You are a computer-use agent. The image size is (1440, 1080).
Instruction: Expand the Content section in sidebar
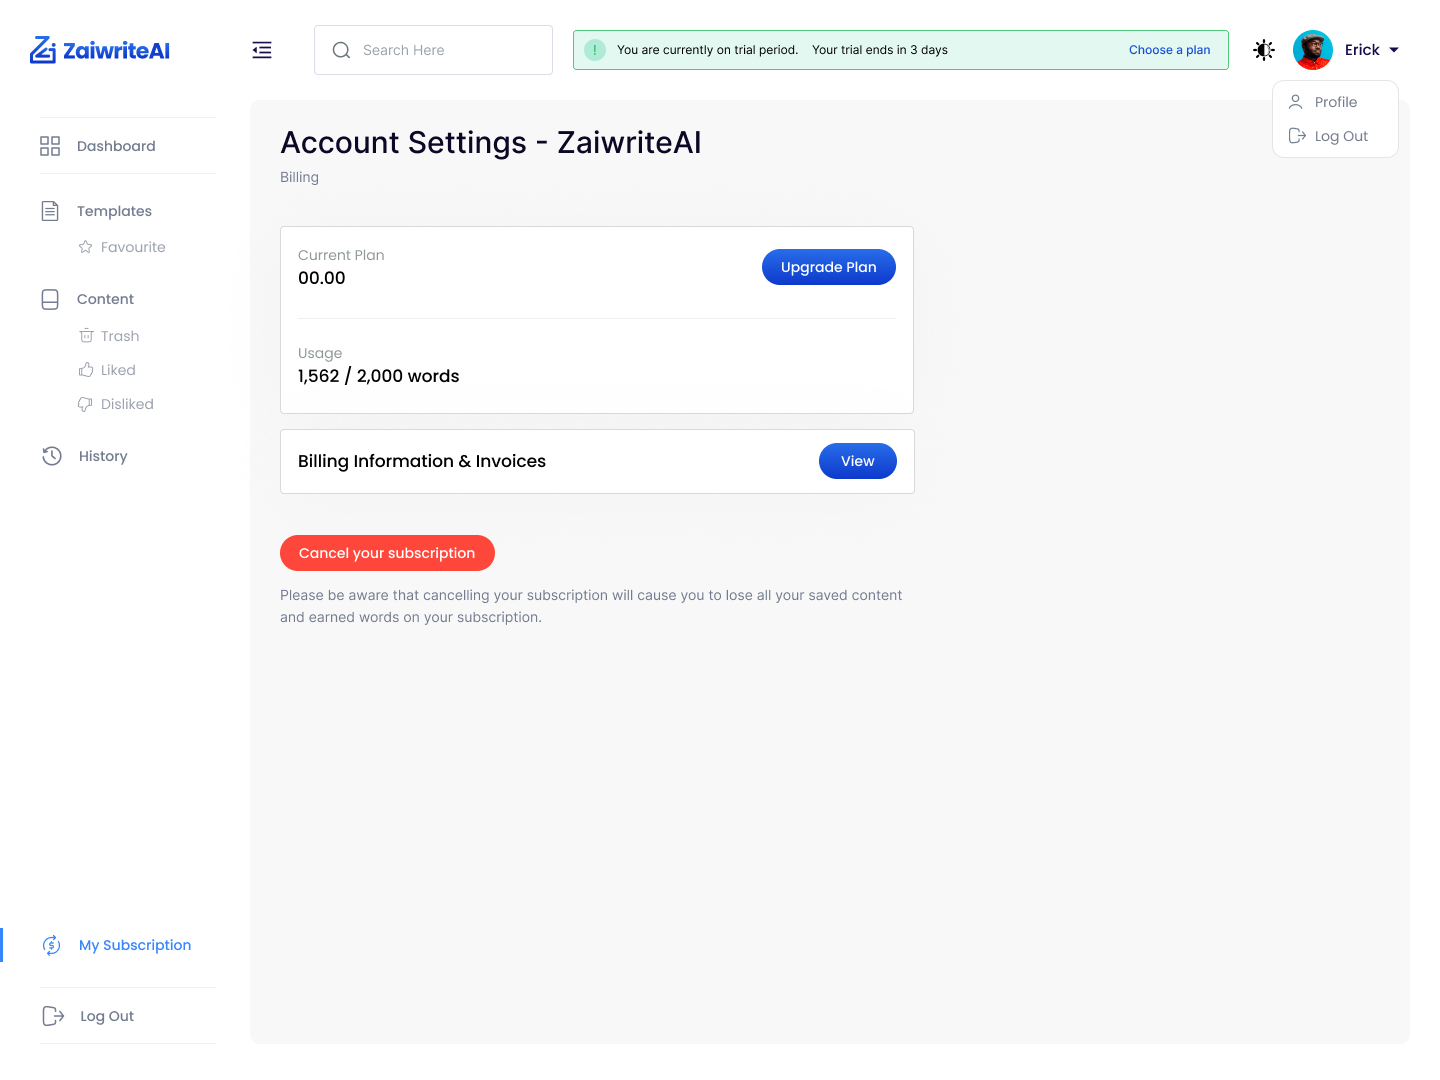tap(105, 299)
